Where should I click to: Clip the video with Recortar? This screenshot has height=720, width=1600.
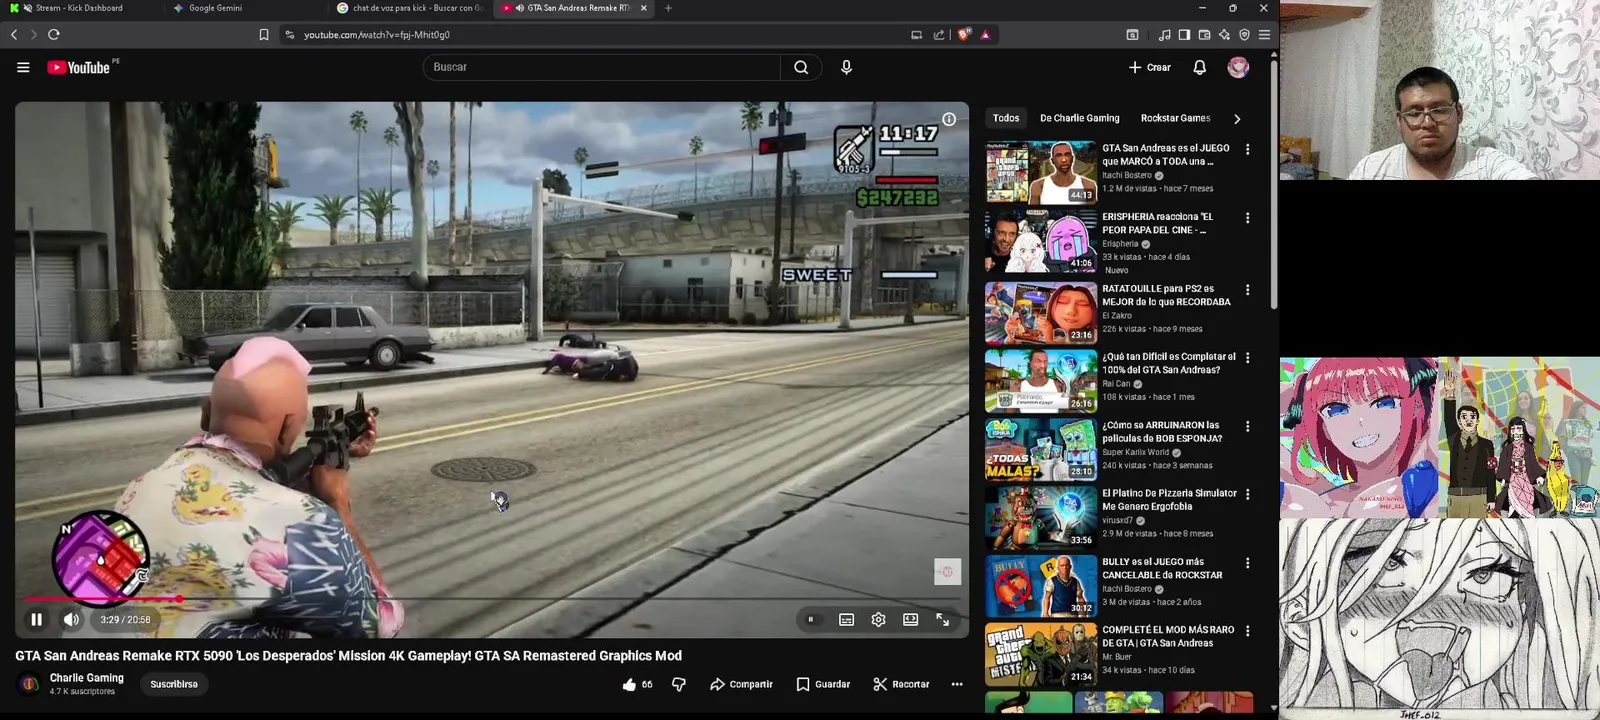click(901, 684)
